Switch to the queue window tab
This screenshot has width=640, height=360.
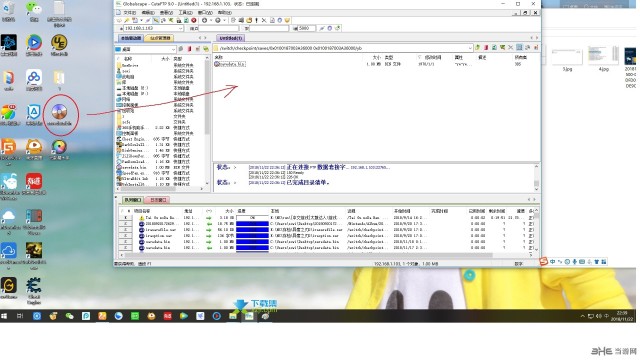click(x=133, y=200)
